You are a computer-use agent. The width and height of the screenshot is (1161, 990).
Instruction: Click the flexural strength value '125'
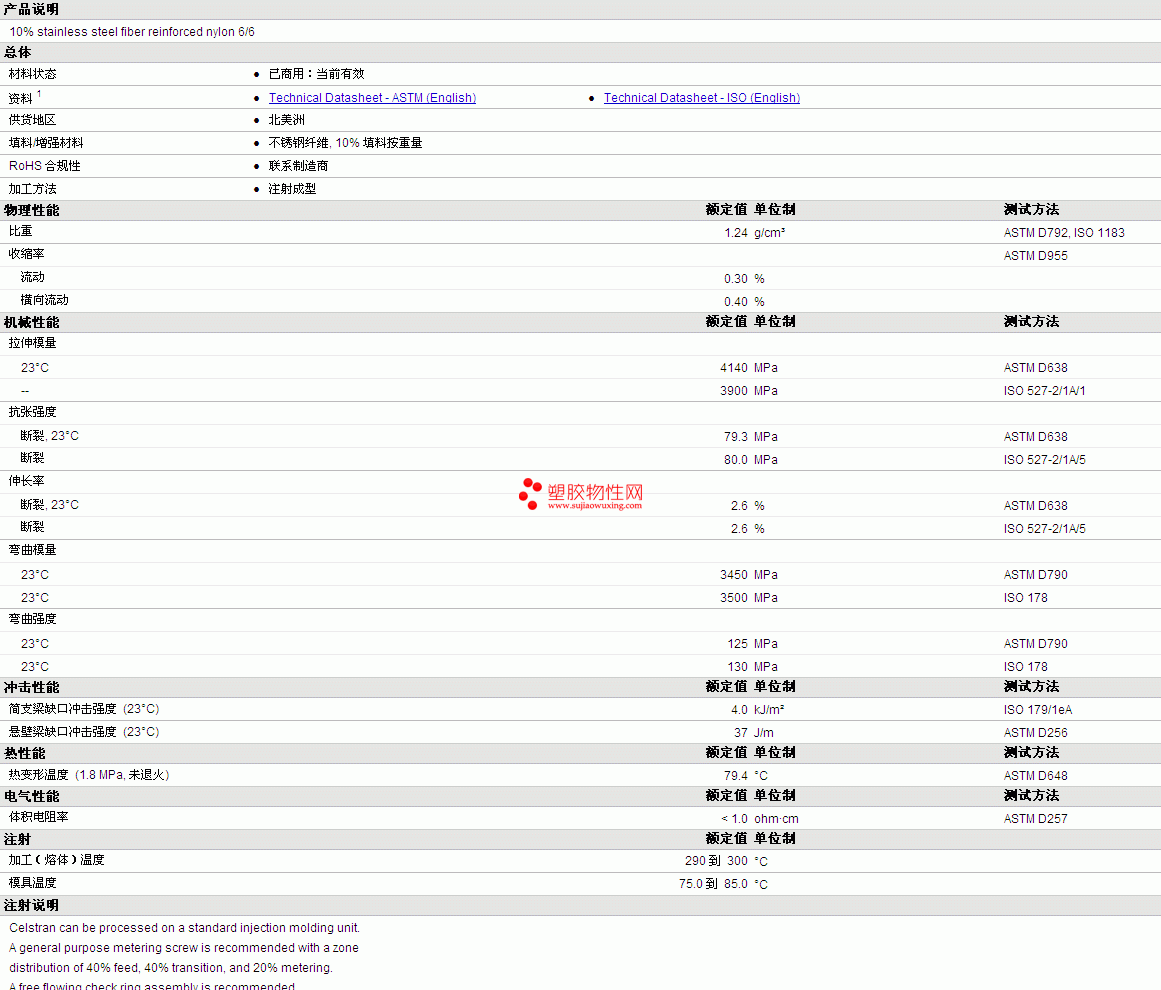737,643
